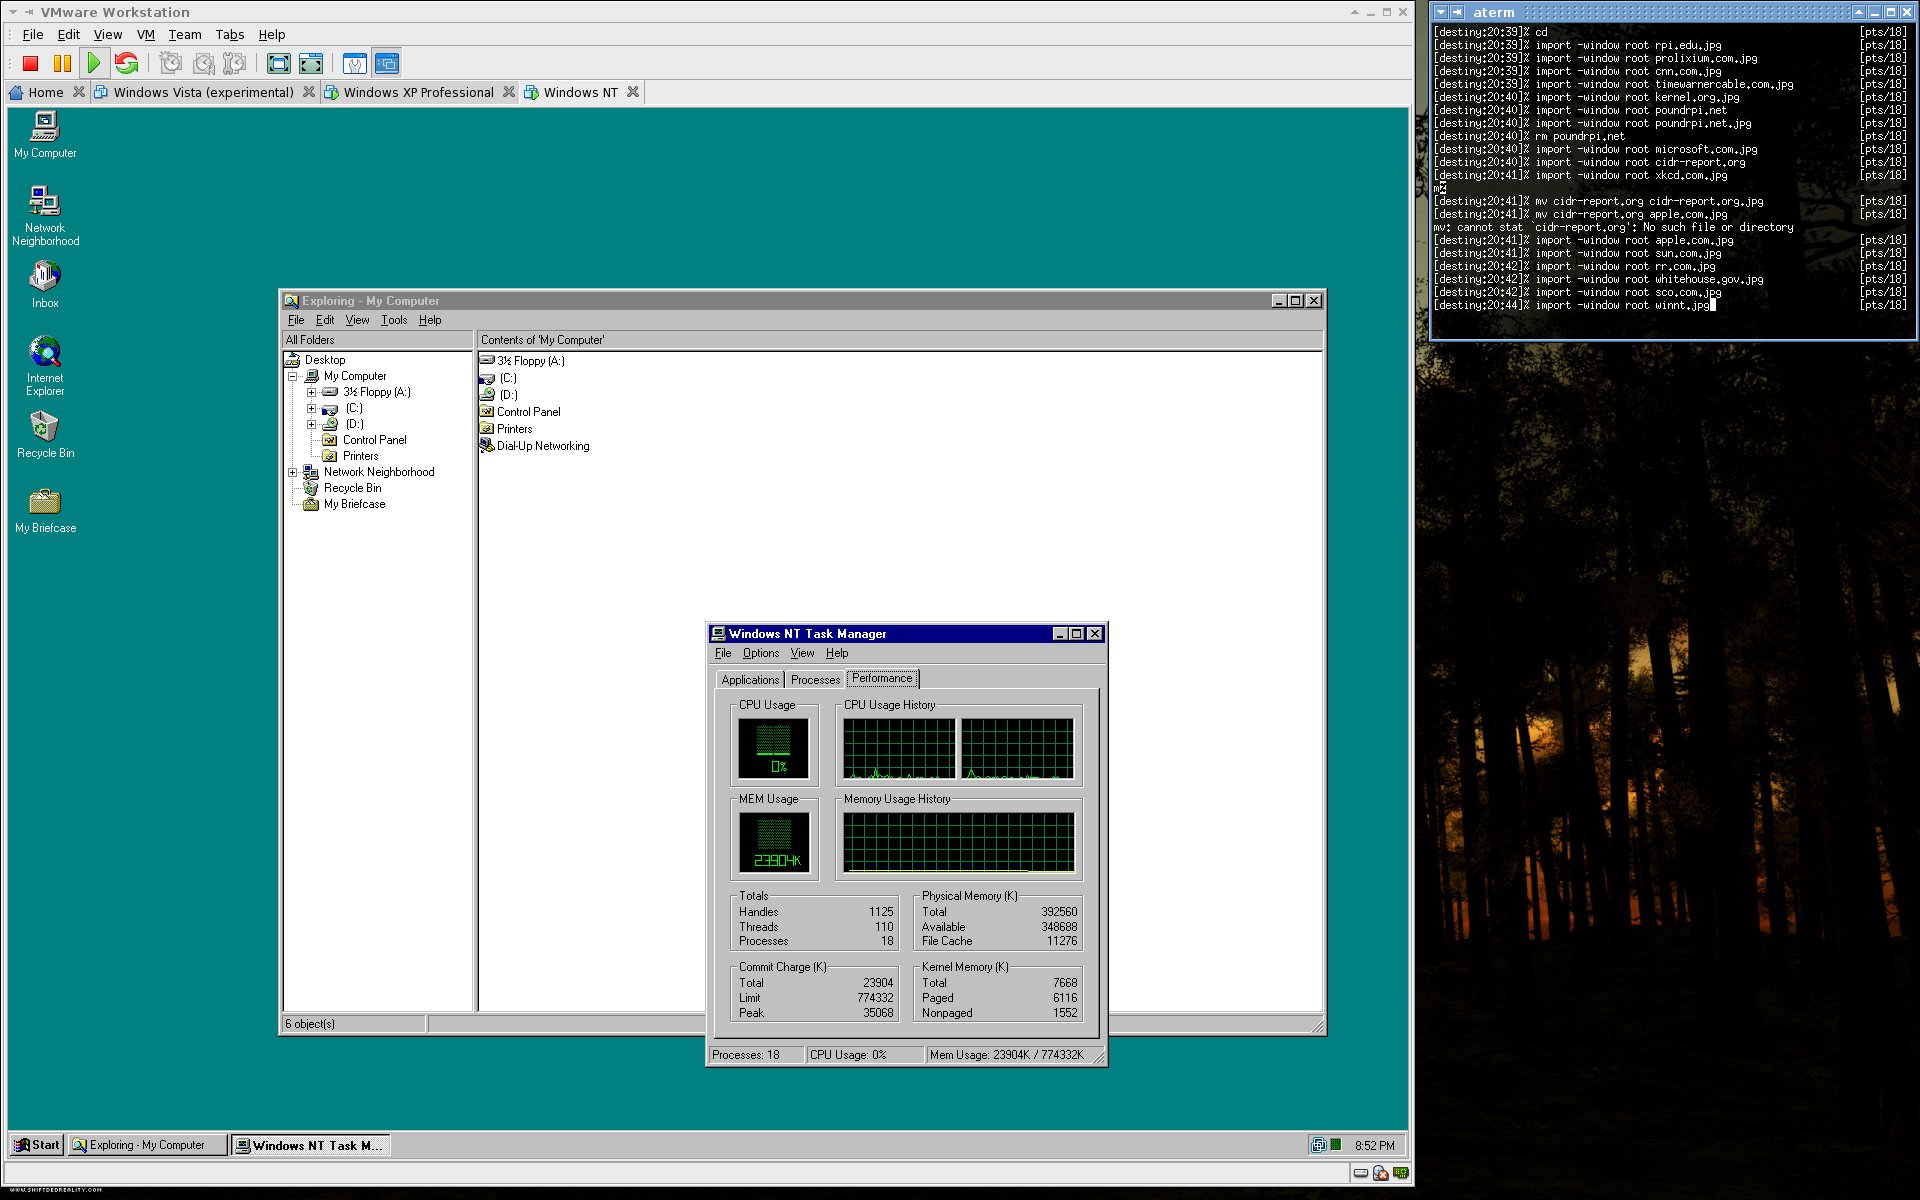Select Desktop in the folder tree

pos(325,360)
